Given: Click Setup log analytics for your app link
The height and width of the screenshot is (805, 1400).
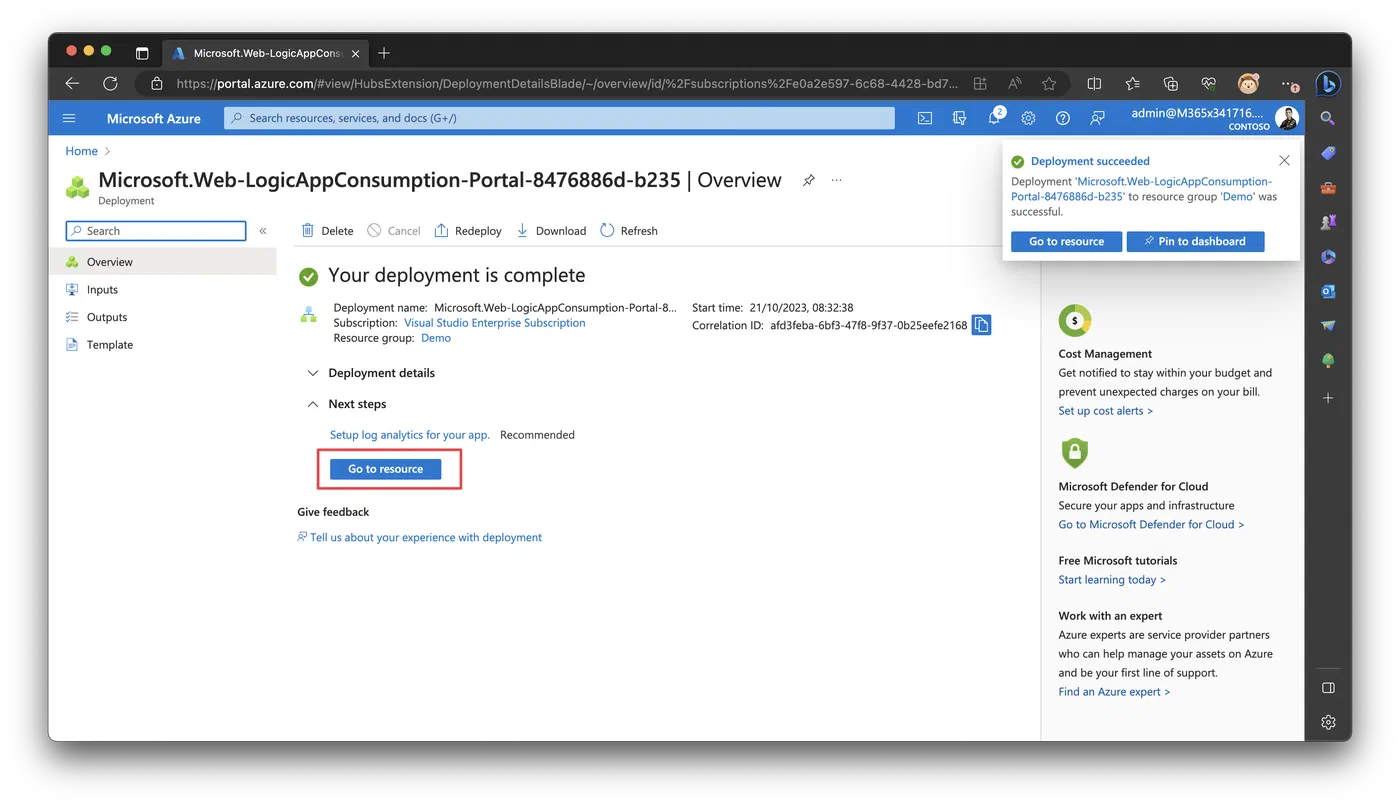Looking at the screenshot, I should [410, 435].
